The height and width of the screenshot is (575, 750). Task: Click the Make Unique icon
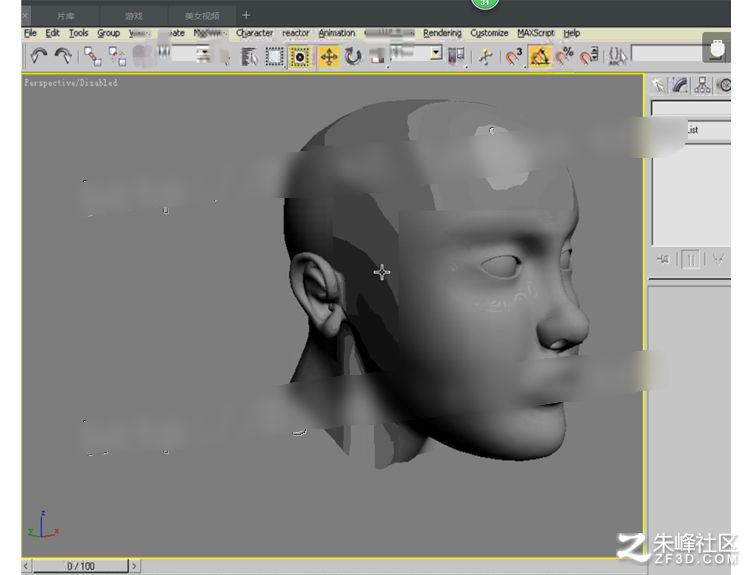(718, 259)
